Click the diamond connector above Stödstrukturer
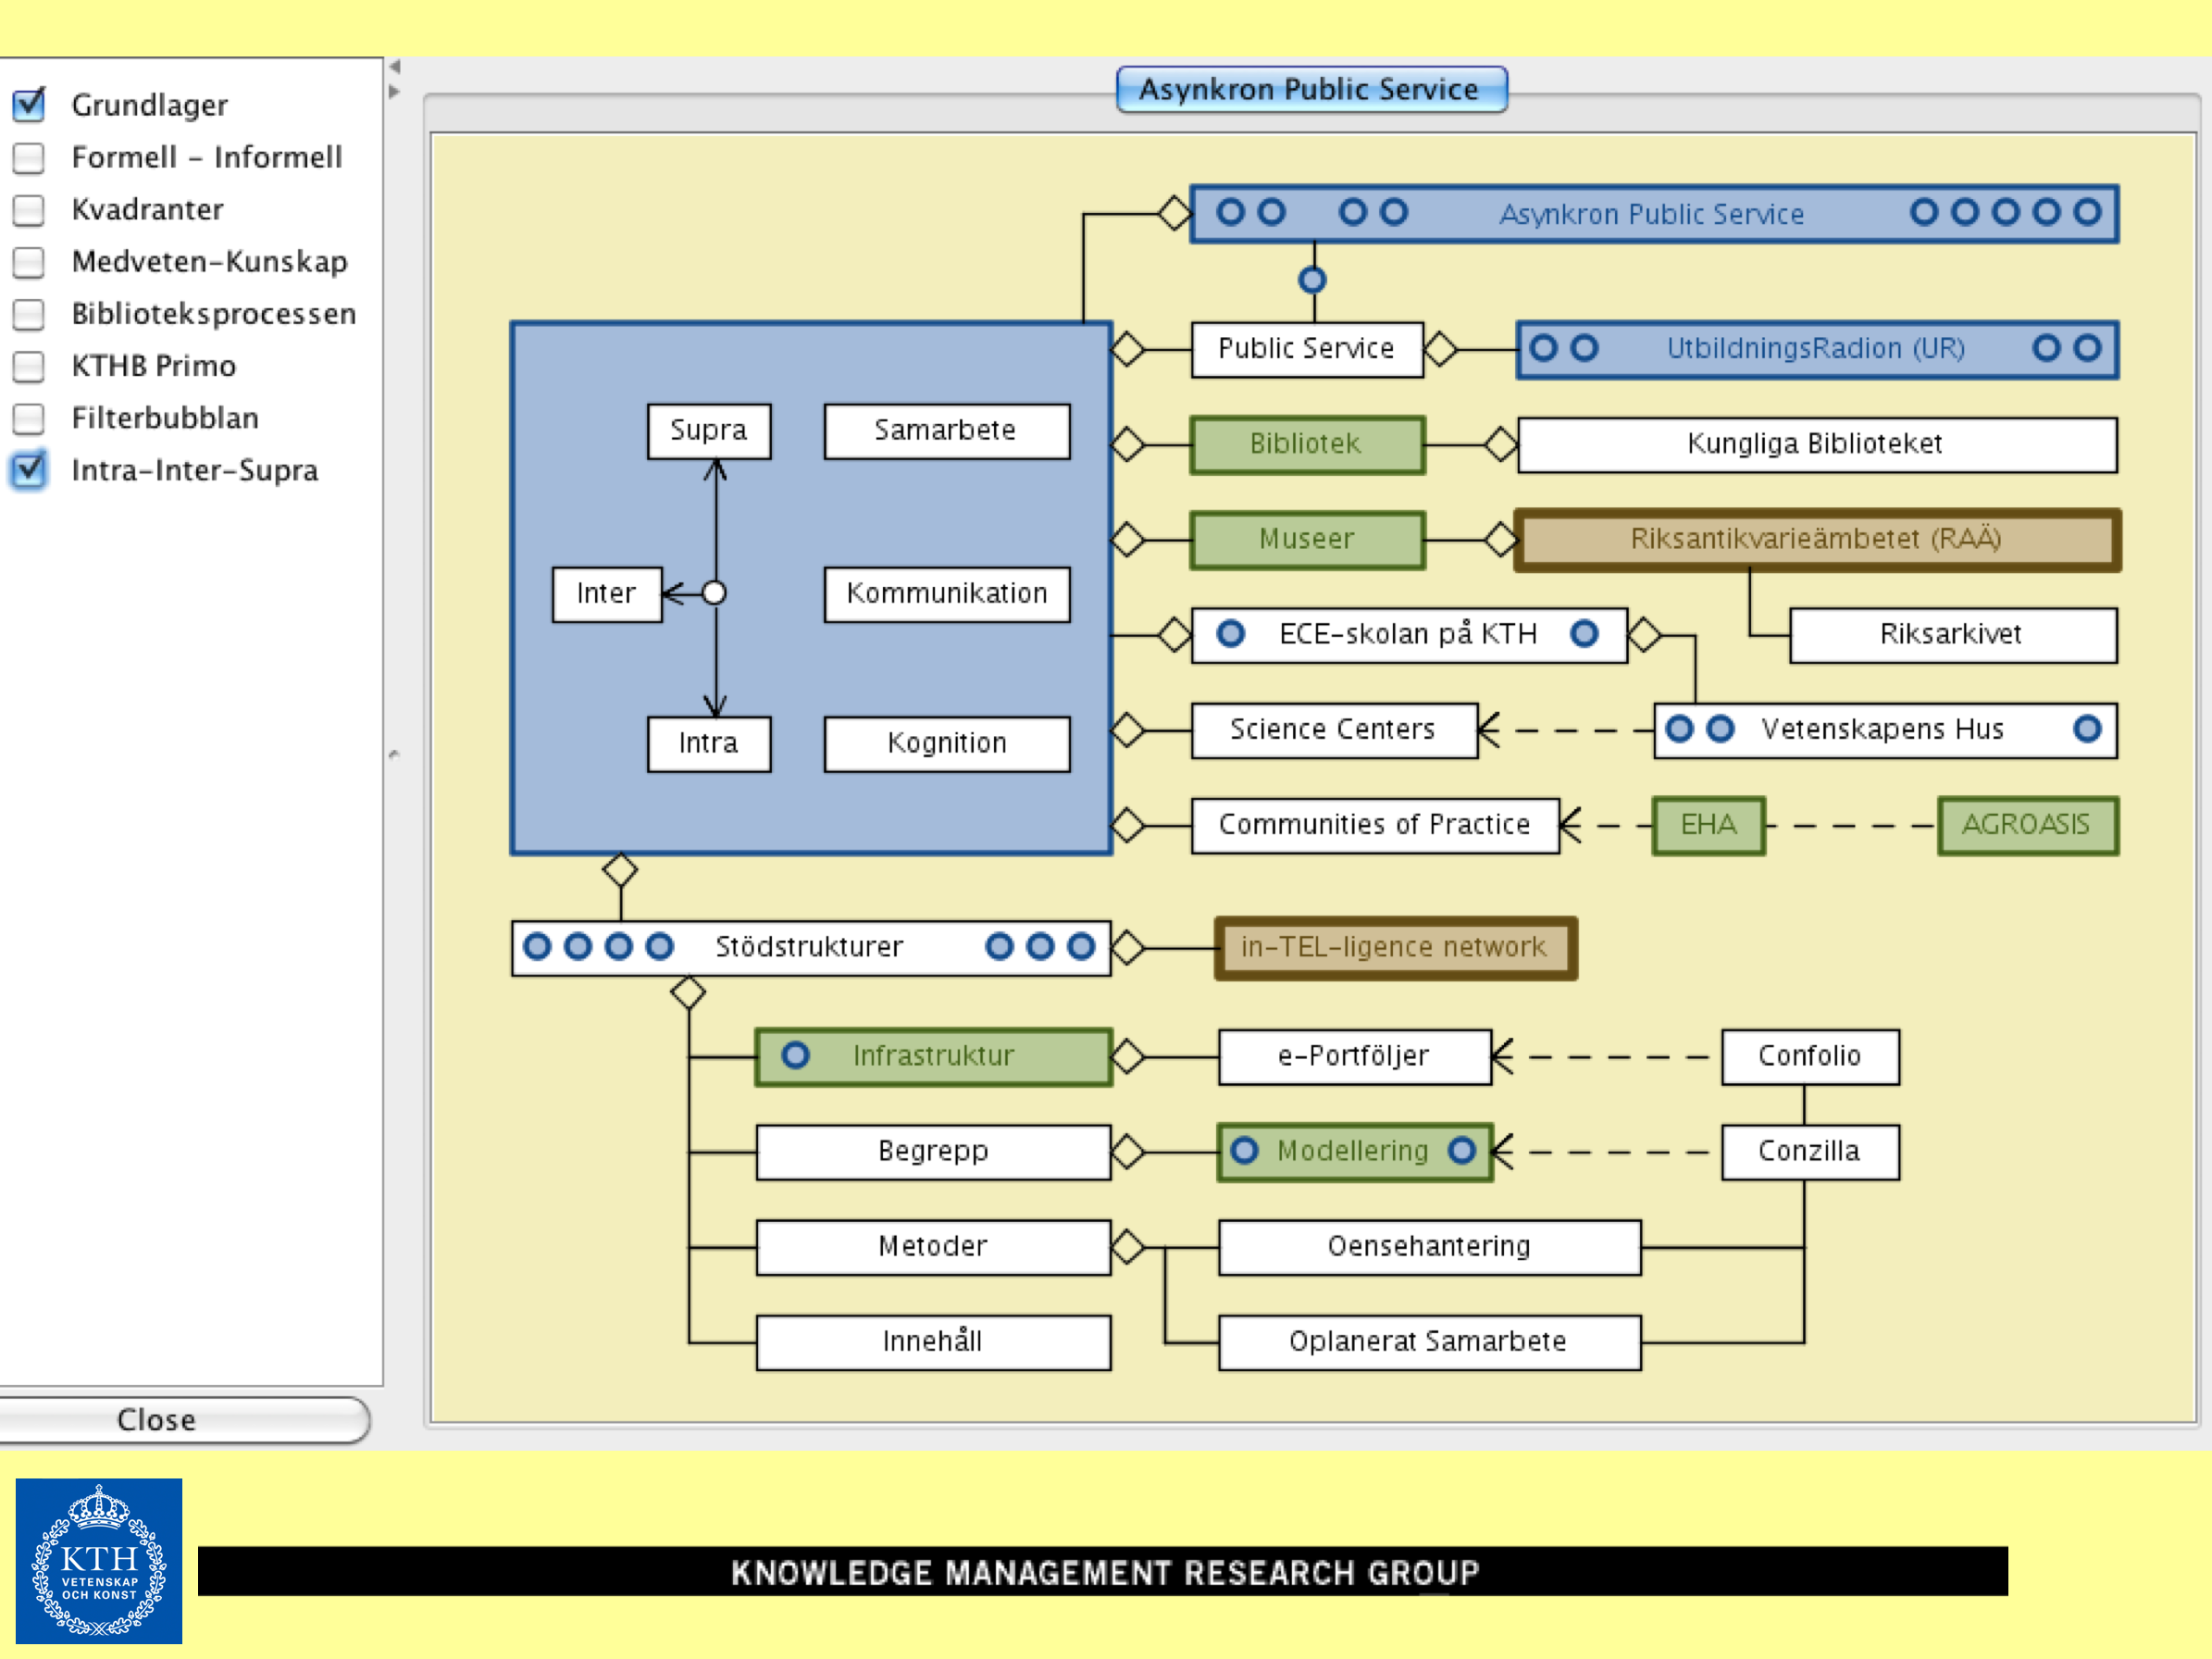 (620, 870)
